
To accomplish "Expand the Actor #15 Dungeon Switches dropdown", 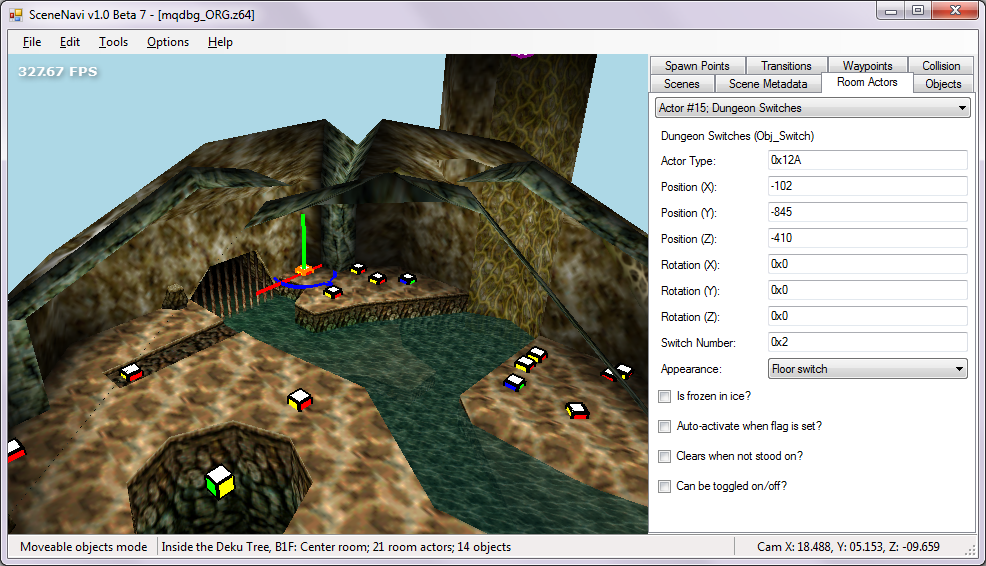I will pos(812,108).
